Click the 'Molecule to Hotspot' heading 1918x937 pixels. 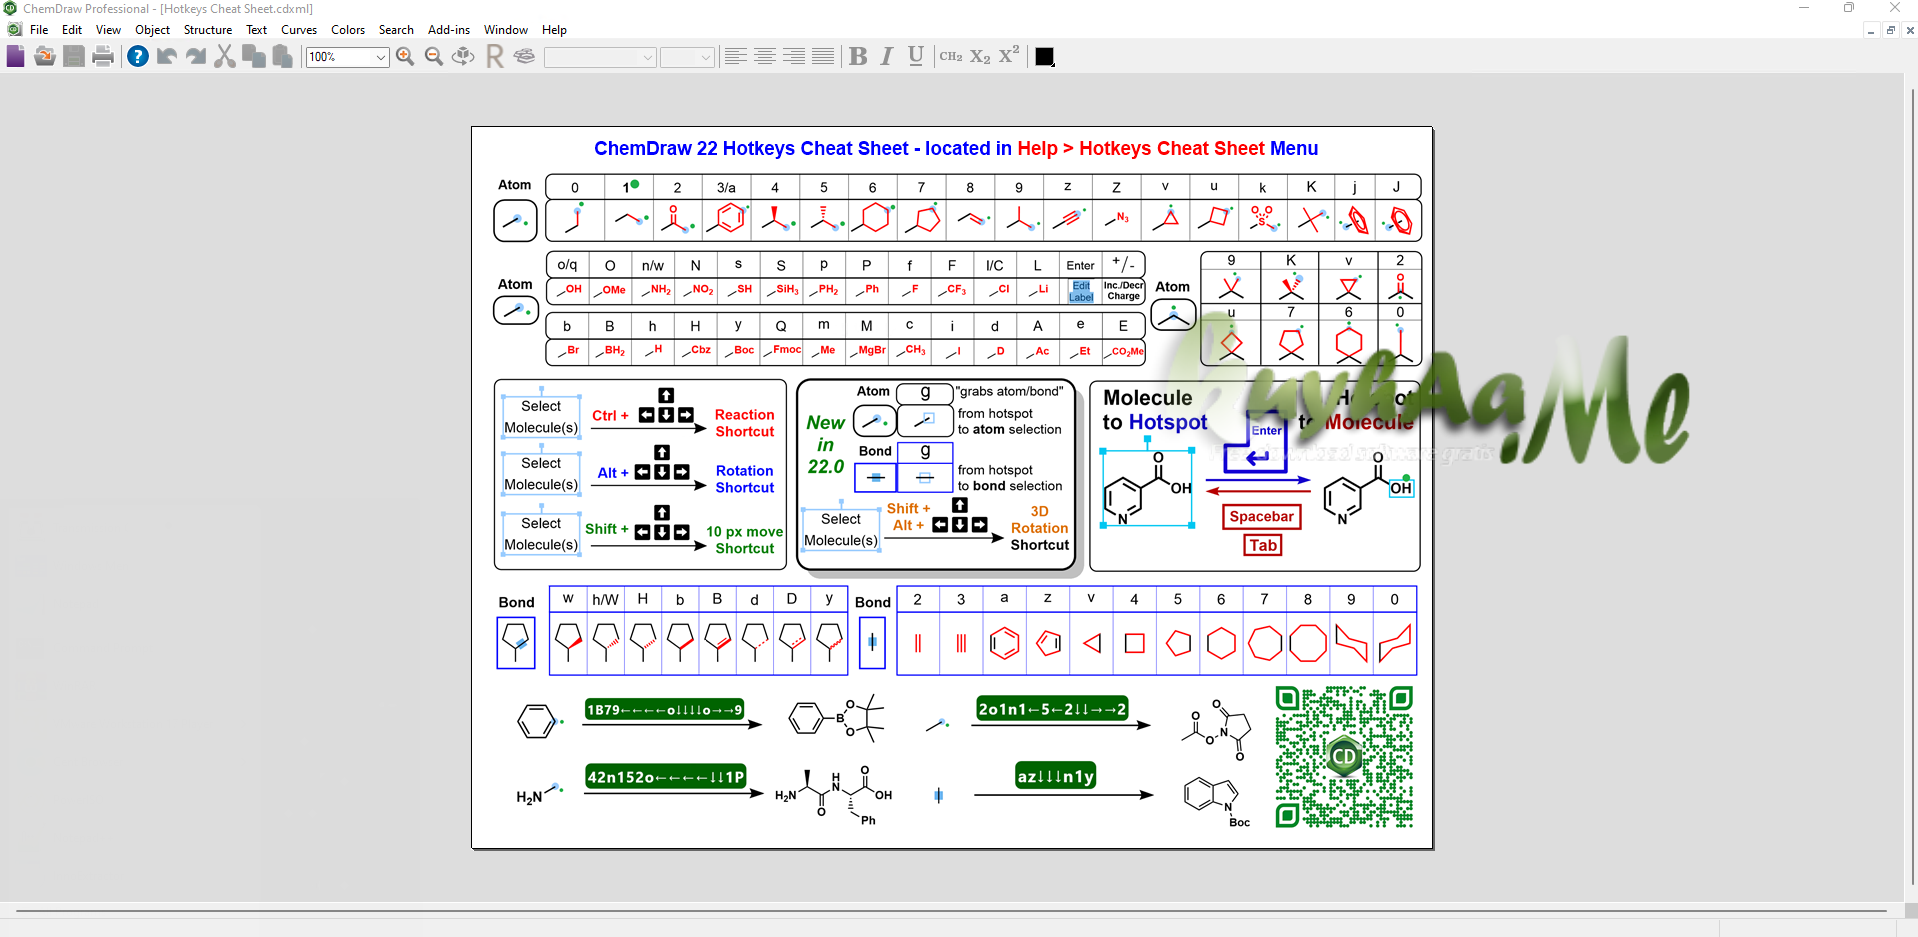click(1155, 410)
